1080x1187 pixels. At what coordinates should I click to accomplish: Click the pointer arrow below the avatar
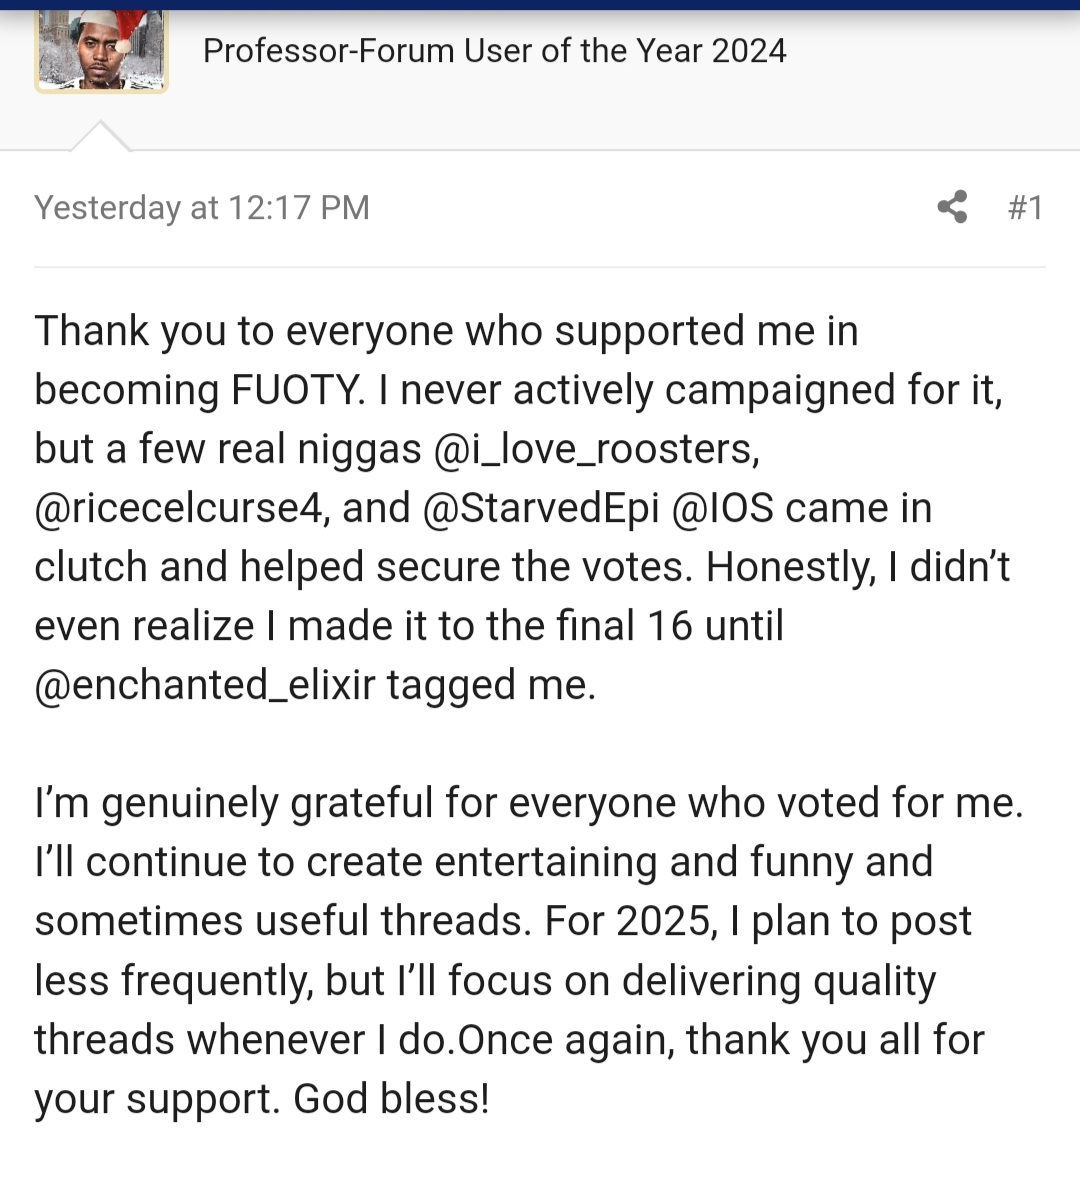point(100,137)
